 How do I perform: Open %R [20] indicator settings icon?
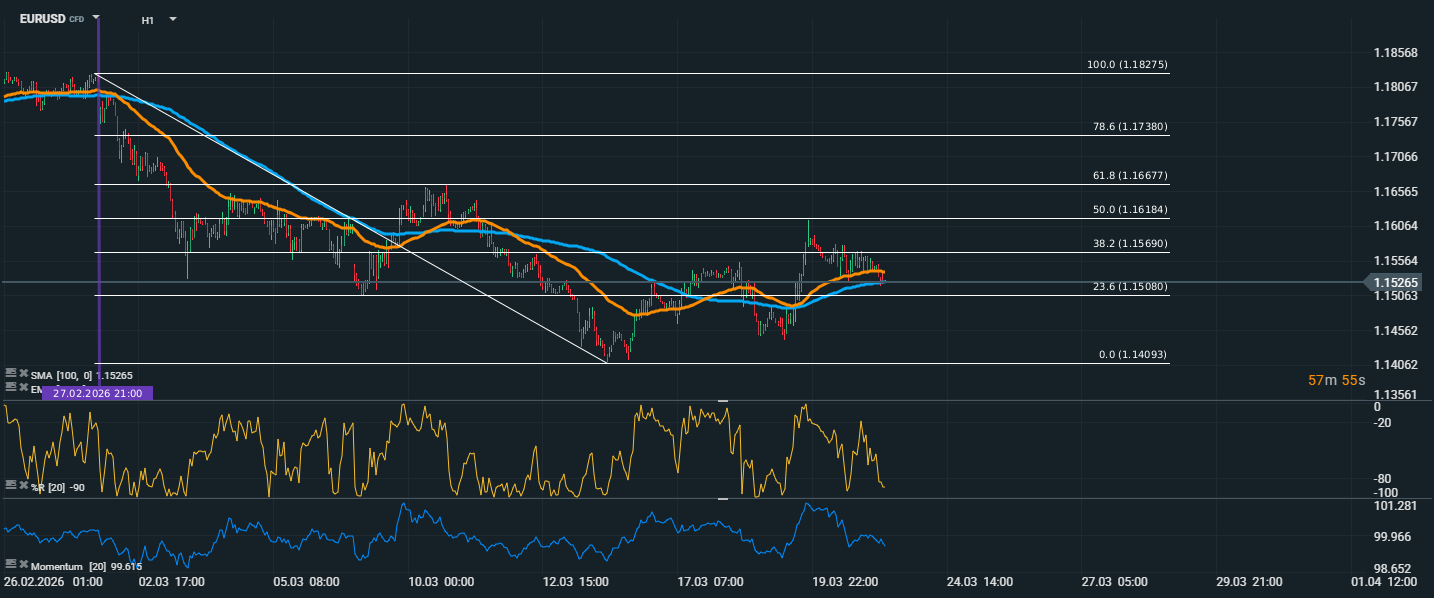pos(10,485)
